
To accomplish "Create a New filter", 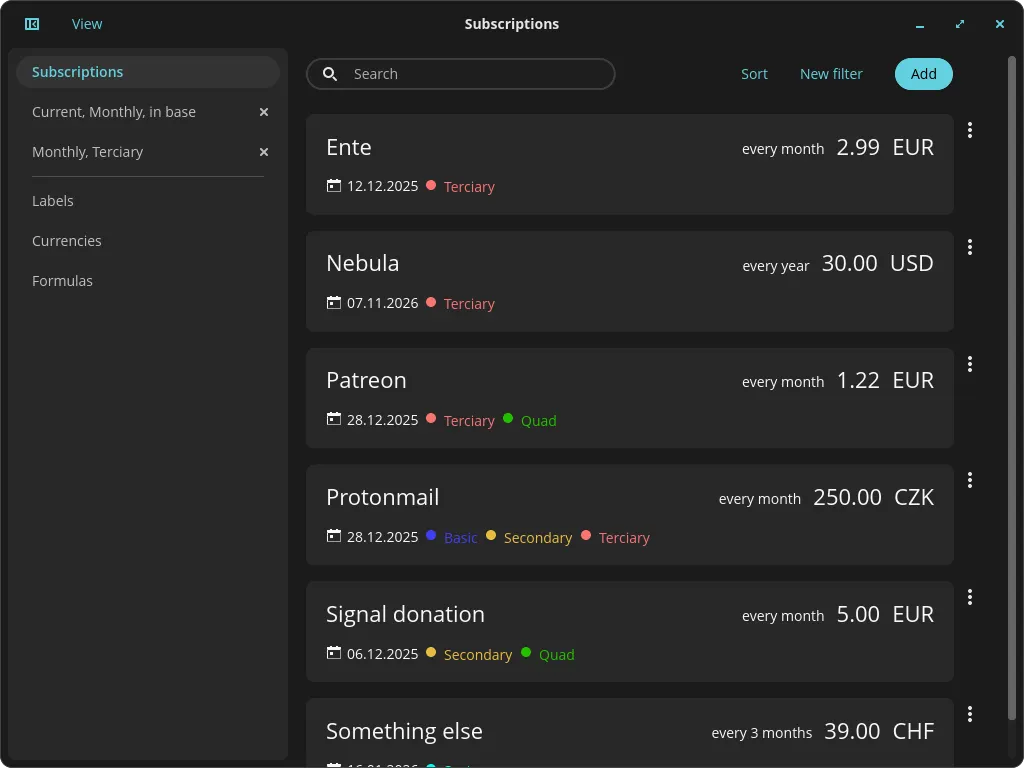I will point(831,74).
